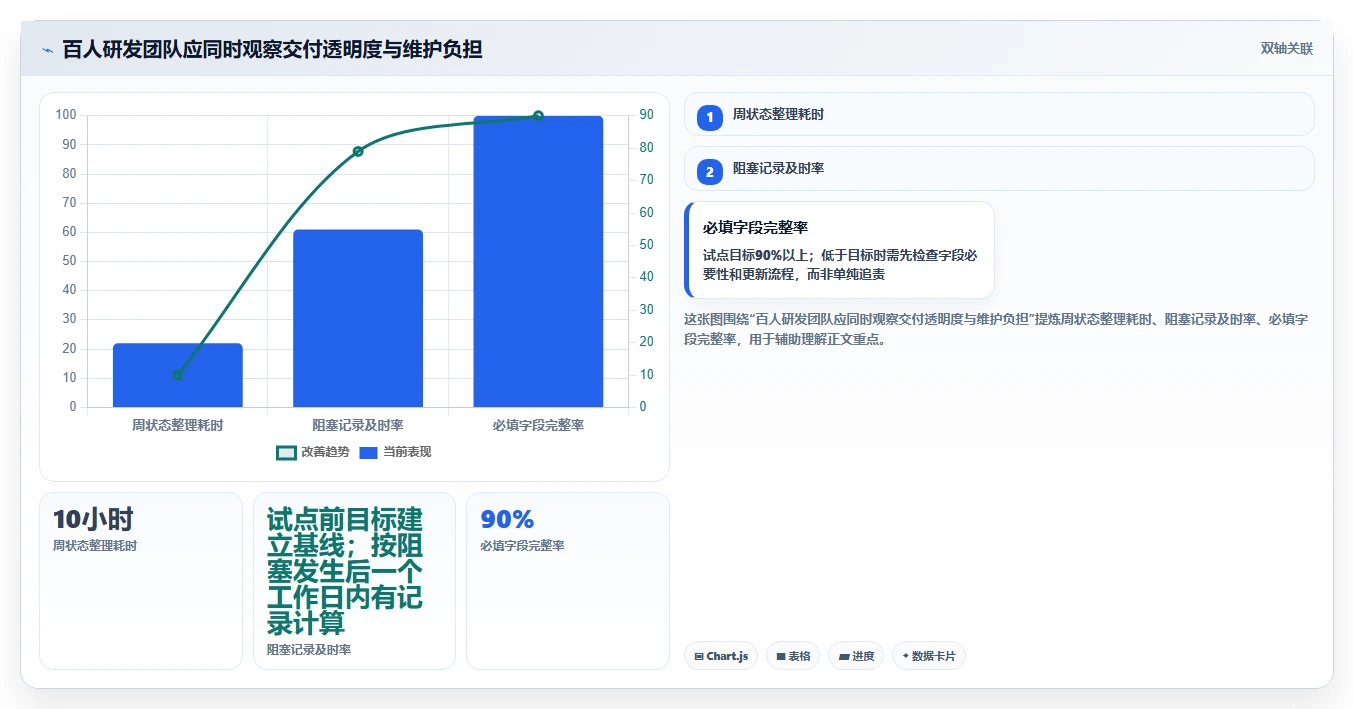Viewport: 1354px width, 709px height.
Task: Click the lightning icon beside the title
Action: point(47,49)
